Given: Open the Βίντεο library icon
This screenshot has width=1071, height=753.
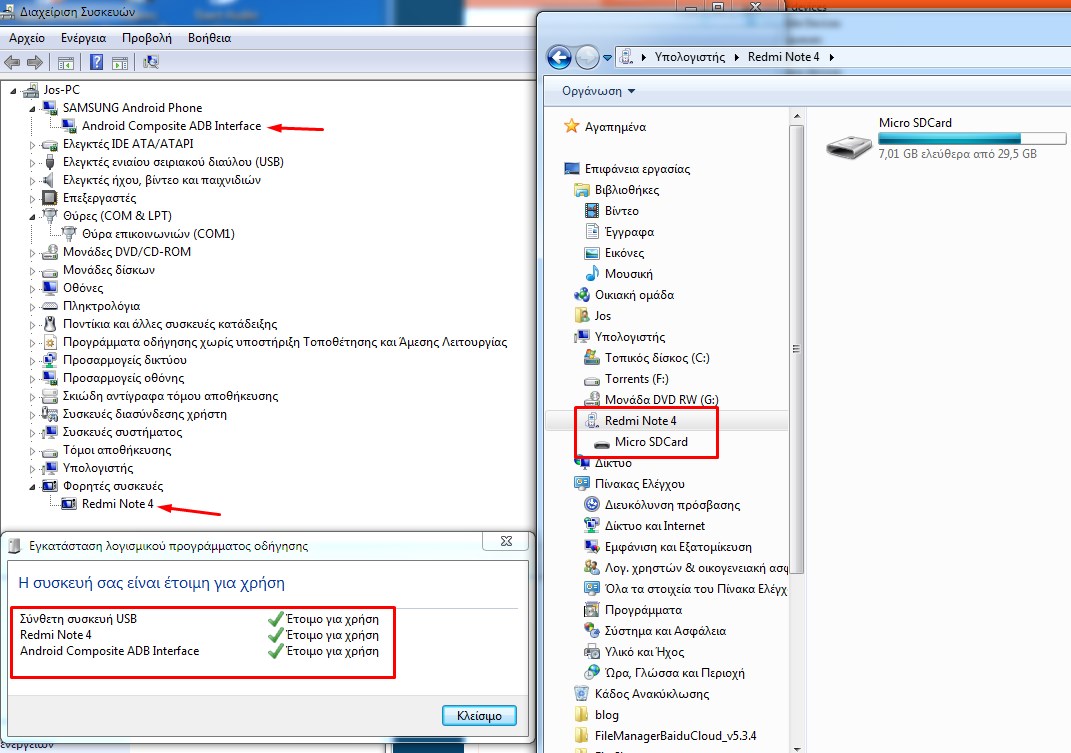Looking at the screenshot, I should pos(592,210).
